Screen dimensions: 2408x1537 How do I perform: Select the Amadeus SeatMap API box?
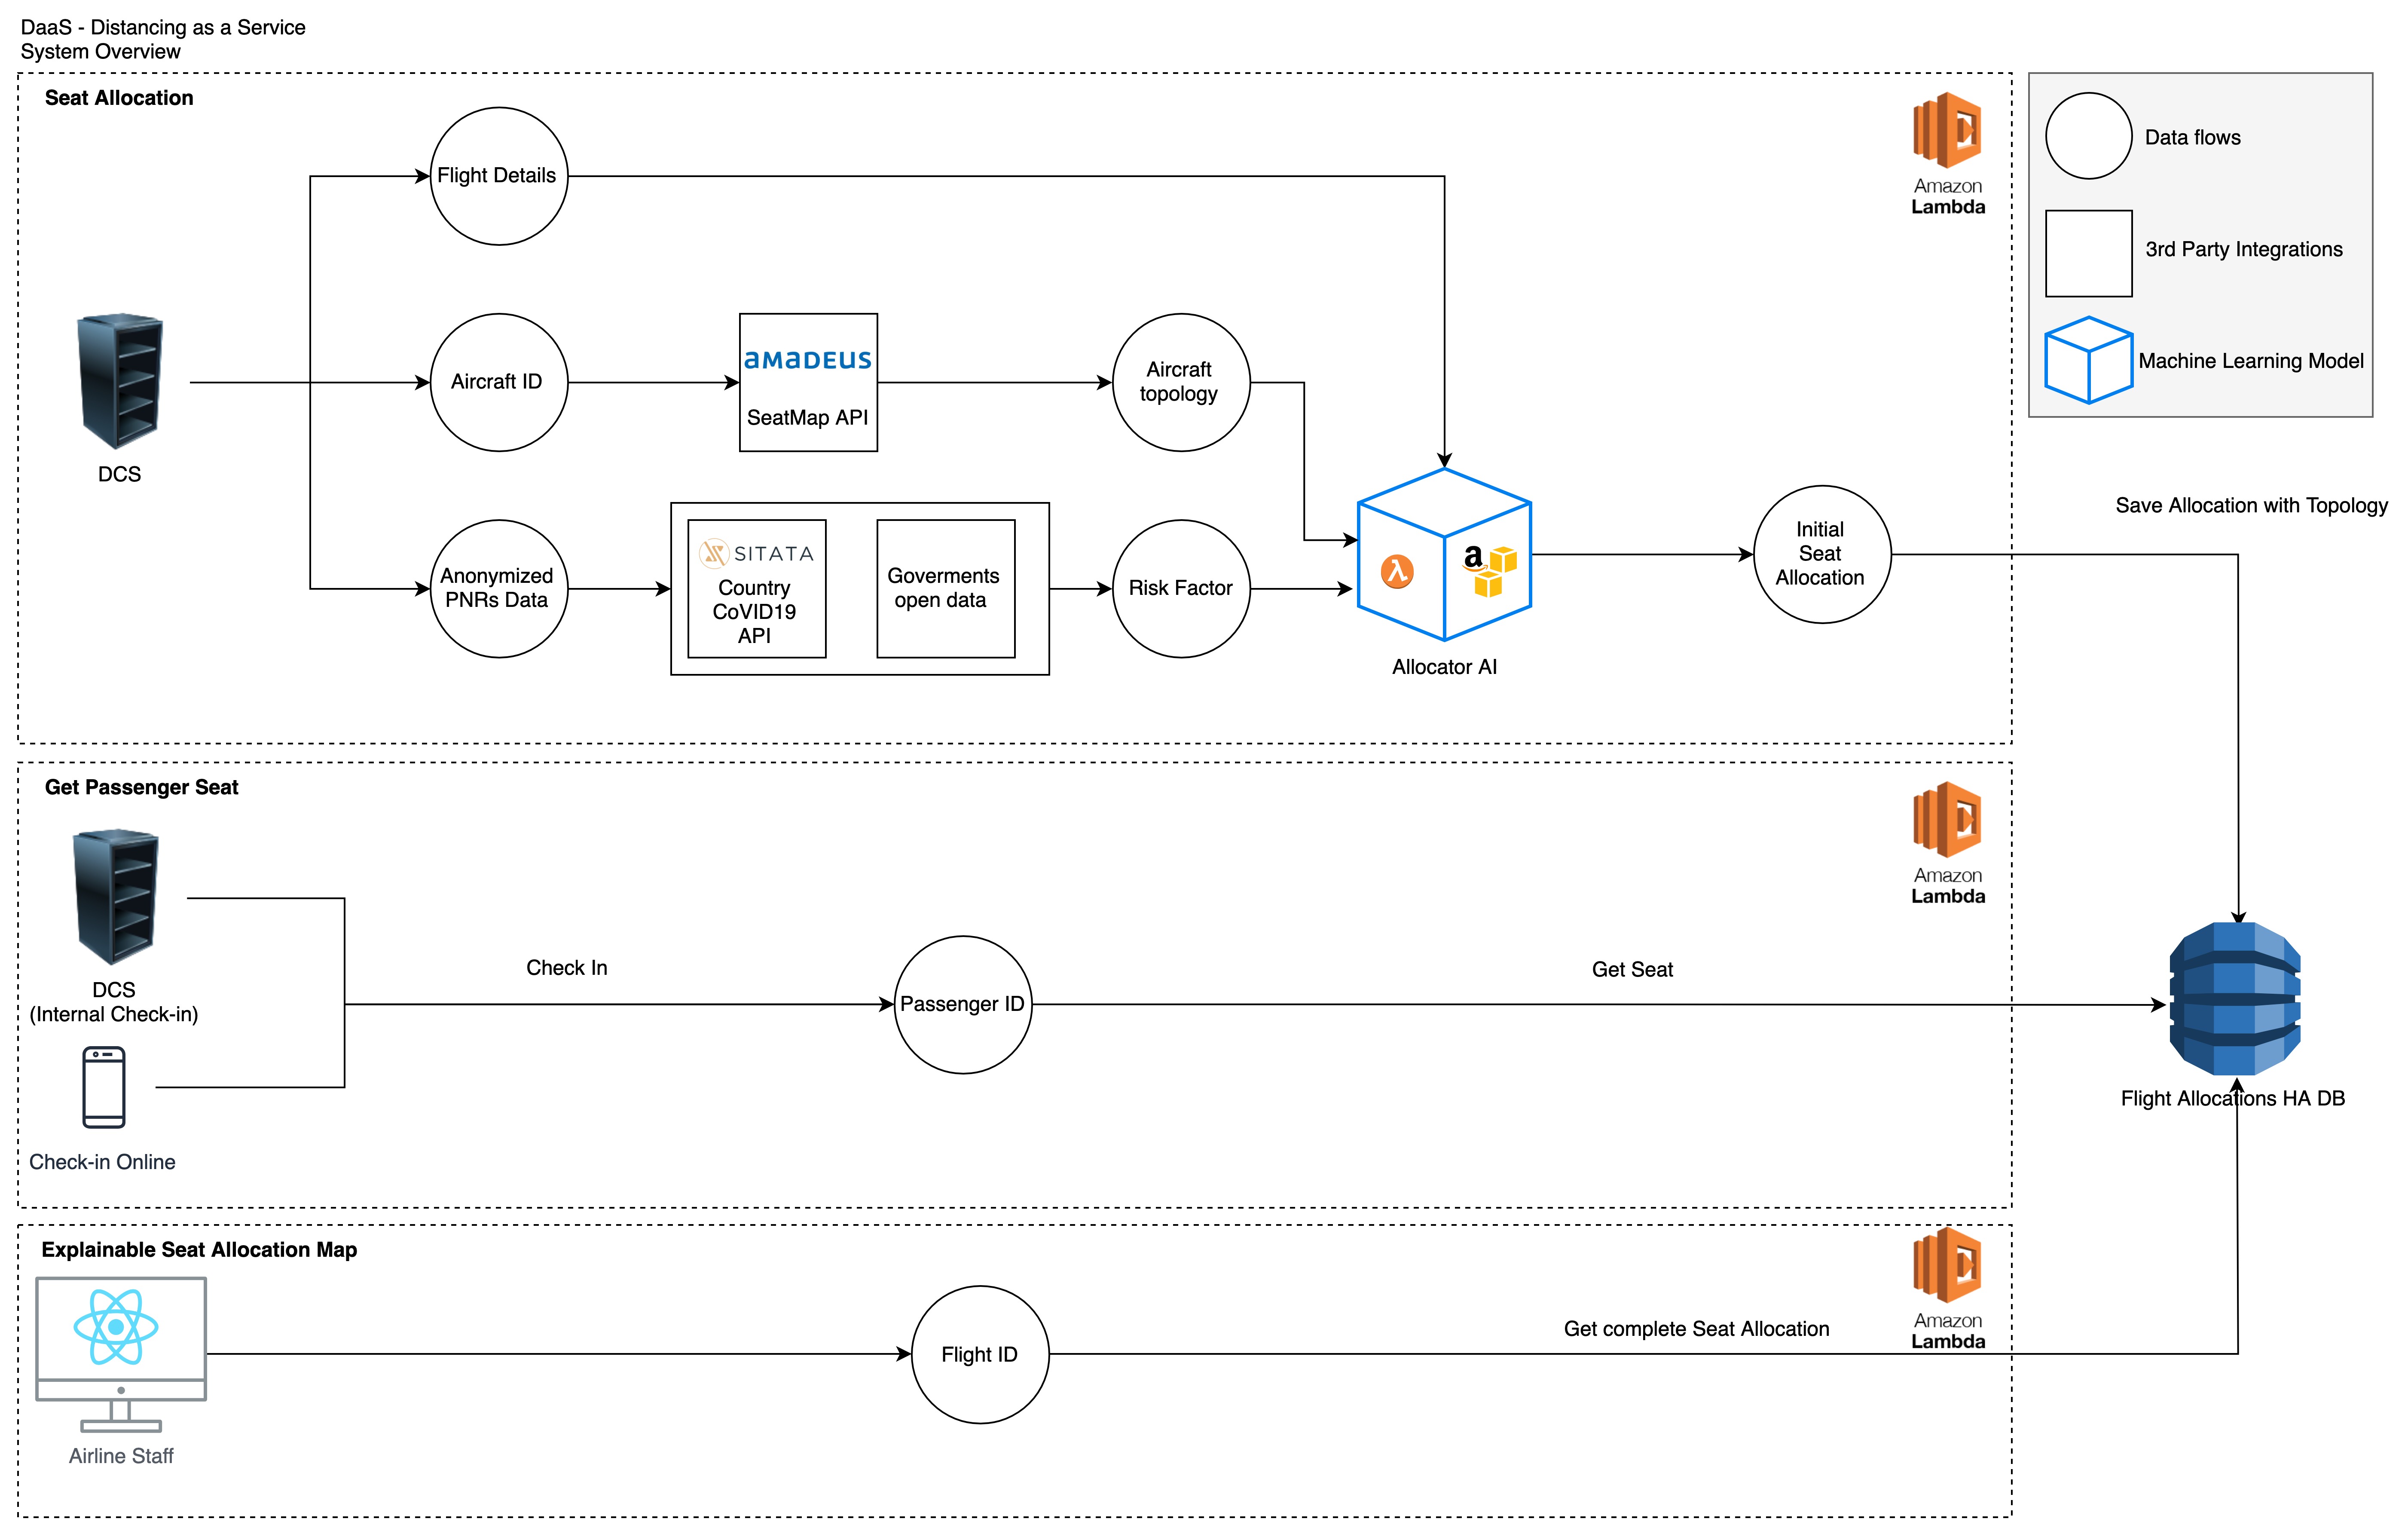tap(808, 383)
